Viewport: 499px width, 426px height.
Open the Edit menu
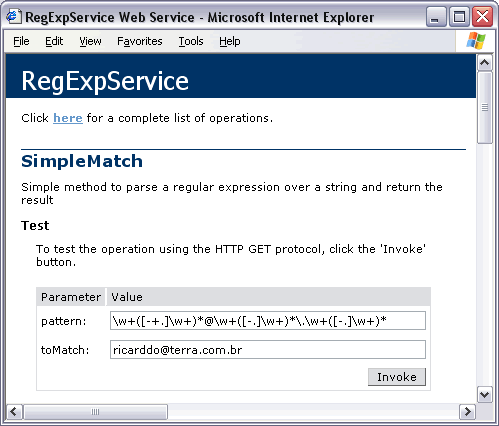click(54, 41)
